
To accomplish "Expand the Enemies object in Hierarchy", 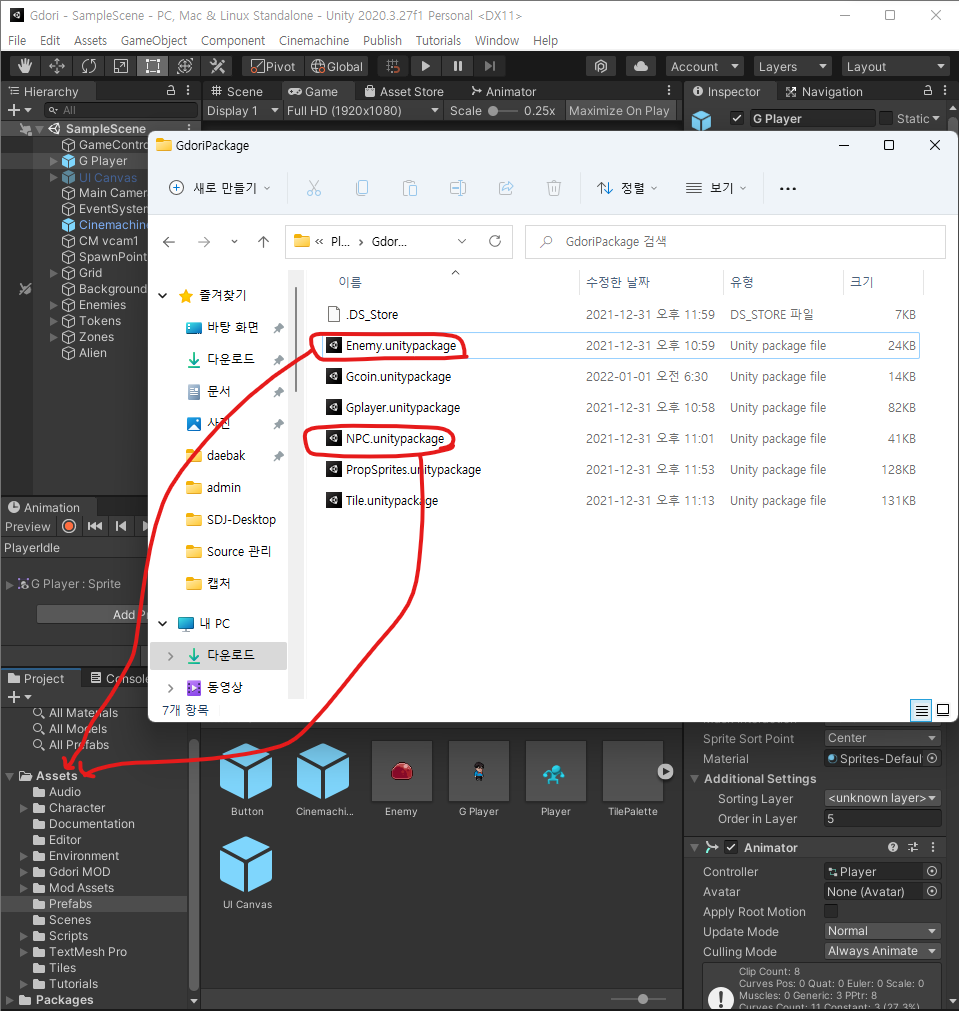I will [x=54, y=305].
